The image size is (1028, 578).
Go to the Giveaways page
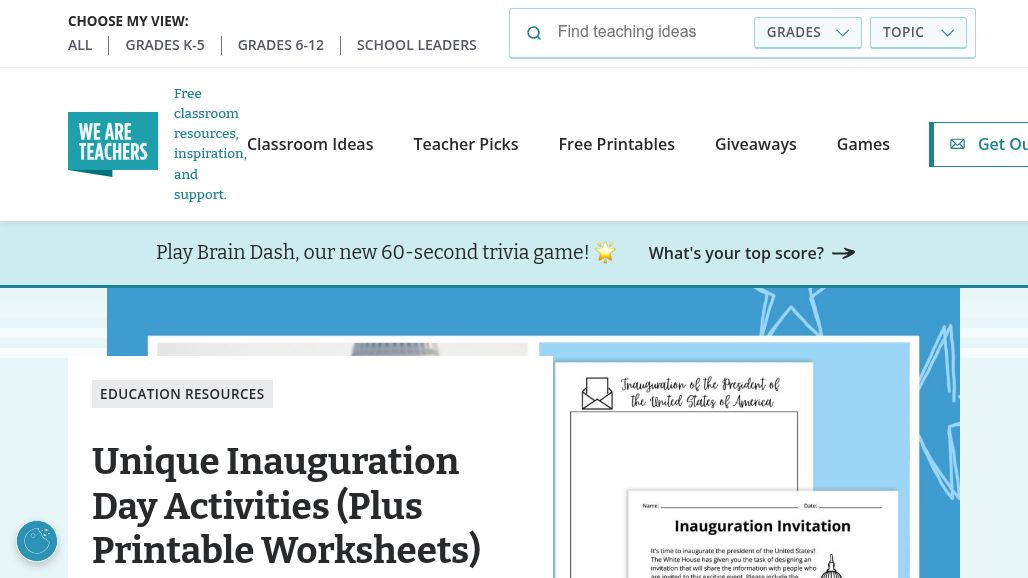click(755, 144)
